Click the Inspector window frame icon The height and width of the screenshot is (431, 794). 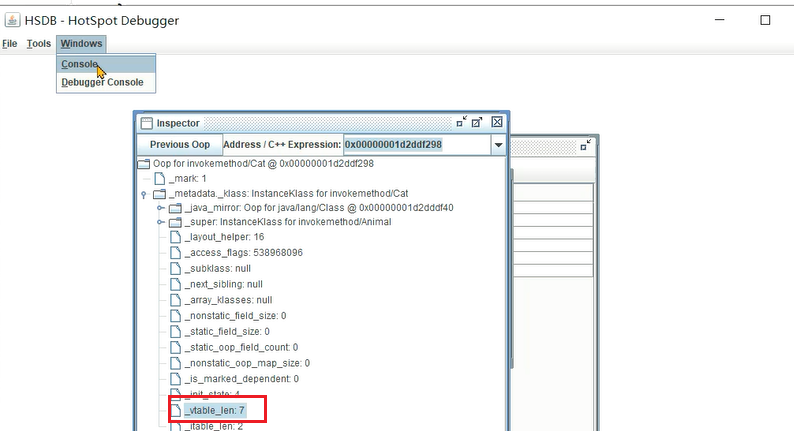click(x=146, y=123)
